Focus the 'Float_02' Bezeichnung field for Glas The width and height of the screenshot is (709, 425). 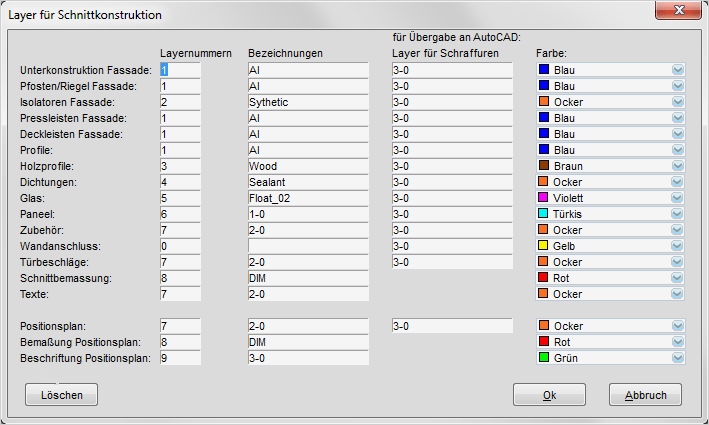[x=308, y=198]
